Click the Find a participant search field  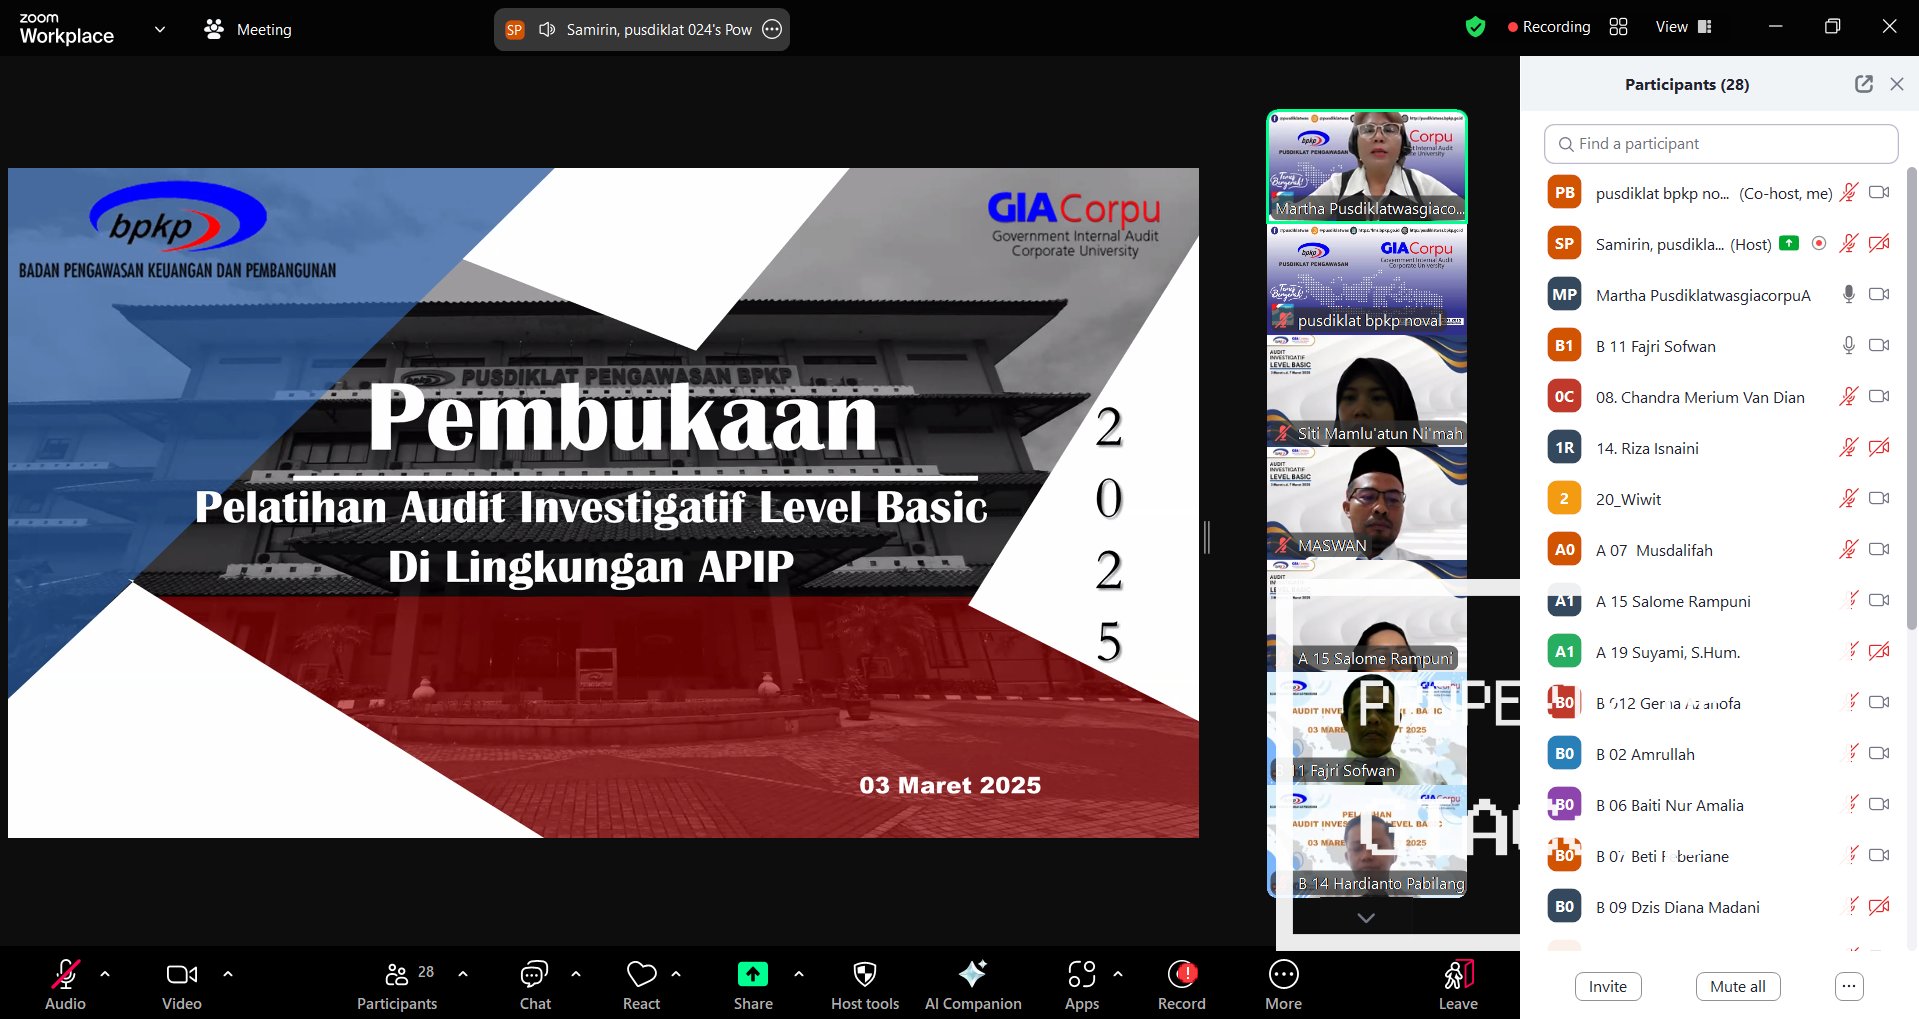[x=1720, y=144]
